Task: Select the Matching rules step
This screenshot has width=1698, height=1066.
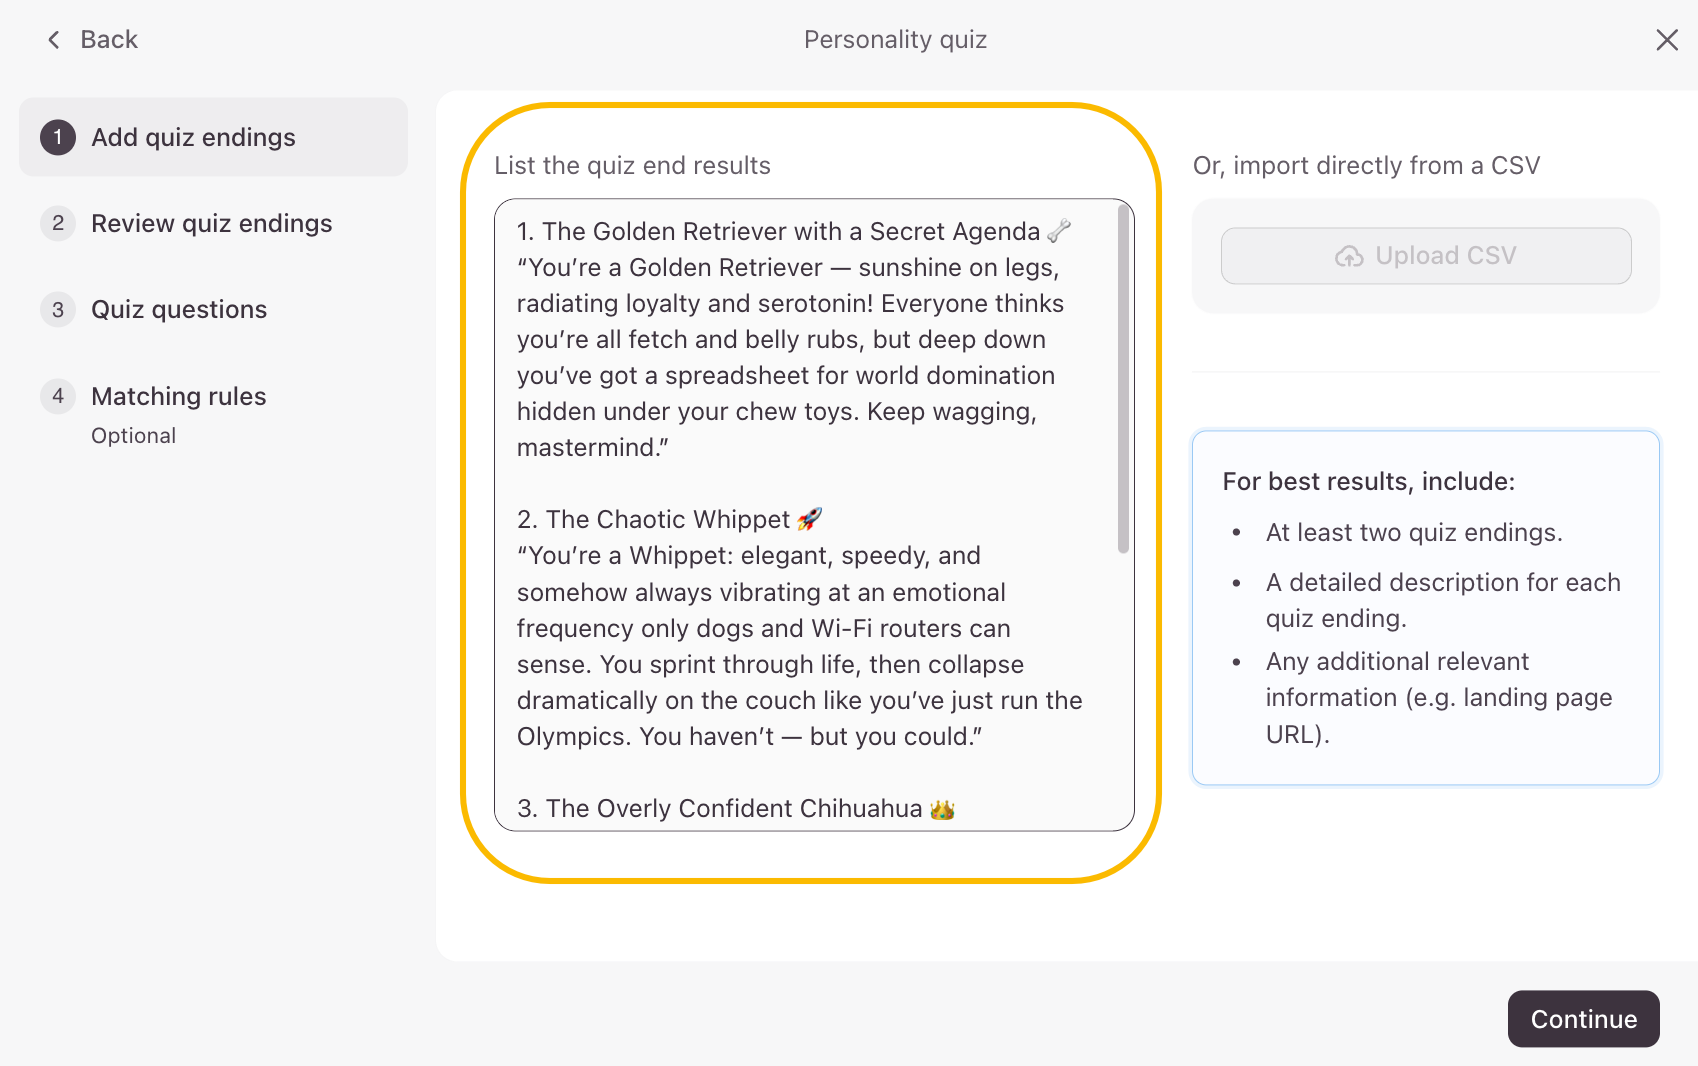Action: (x=178, y=397)
